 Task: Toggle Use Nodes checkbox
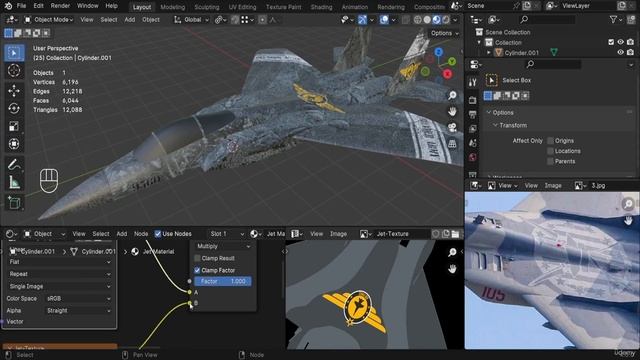(x=158, y=234)
